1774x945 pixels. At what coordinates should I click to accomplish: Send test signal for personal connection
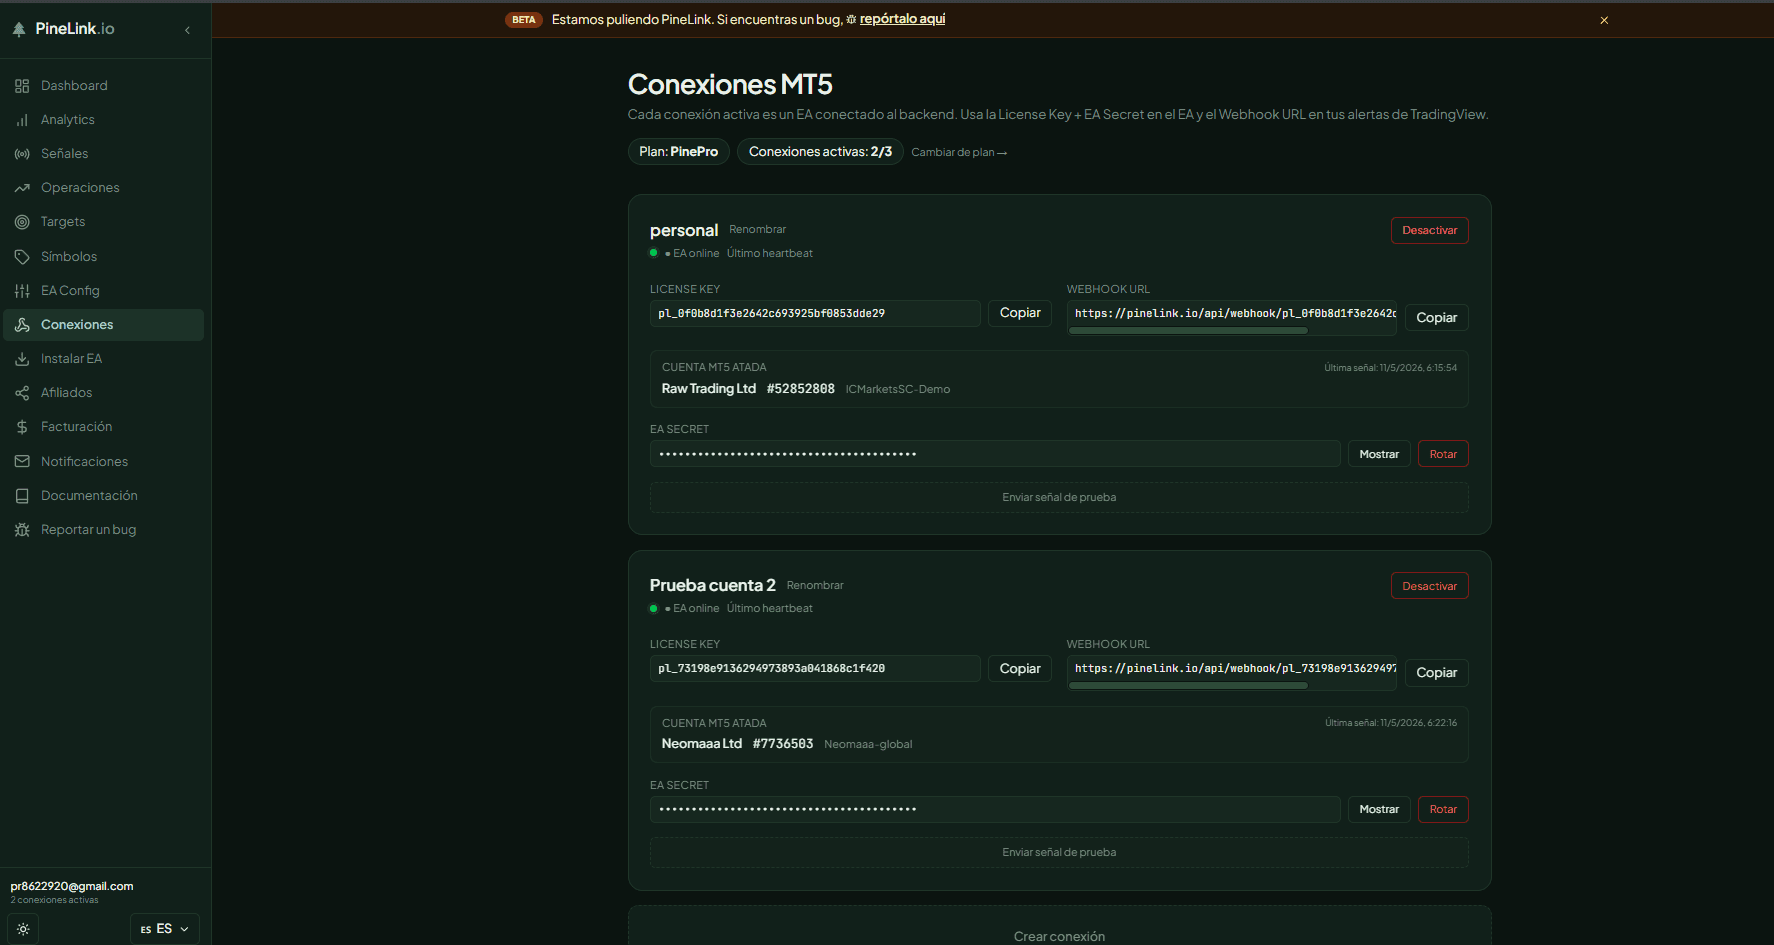(1059, 498)
